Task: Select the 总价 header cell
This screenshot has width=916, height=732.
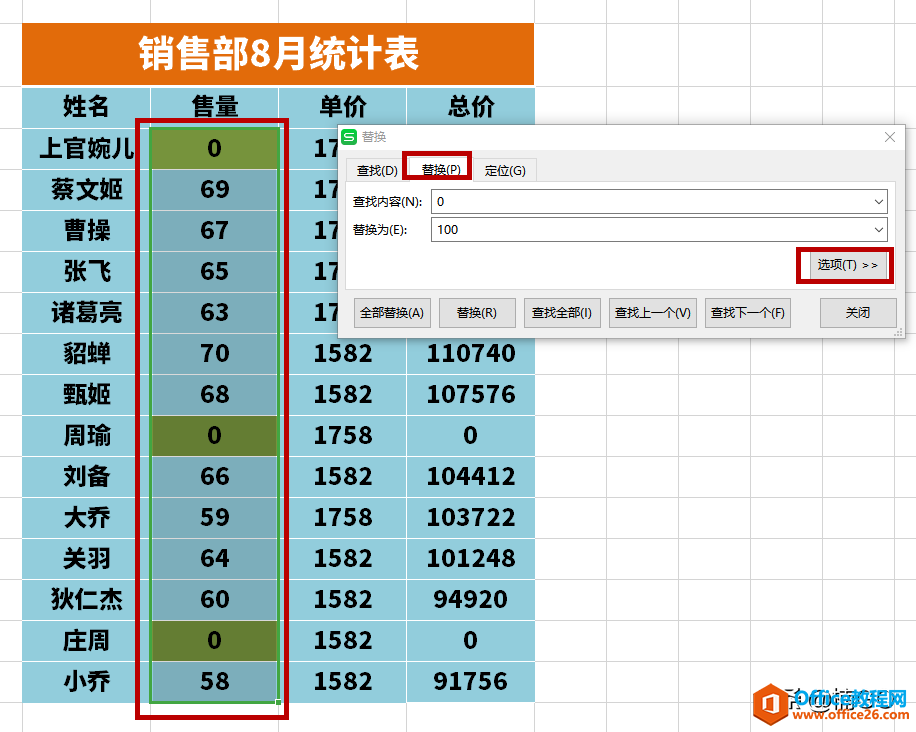Action: (x=471, y=107)
